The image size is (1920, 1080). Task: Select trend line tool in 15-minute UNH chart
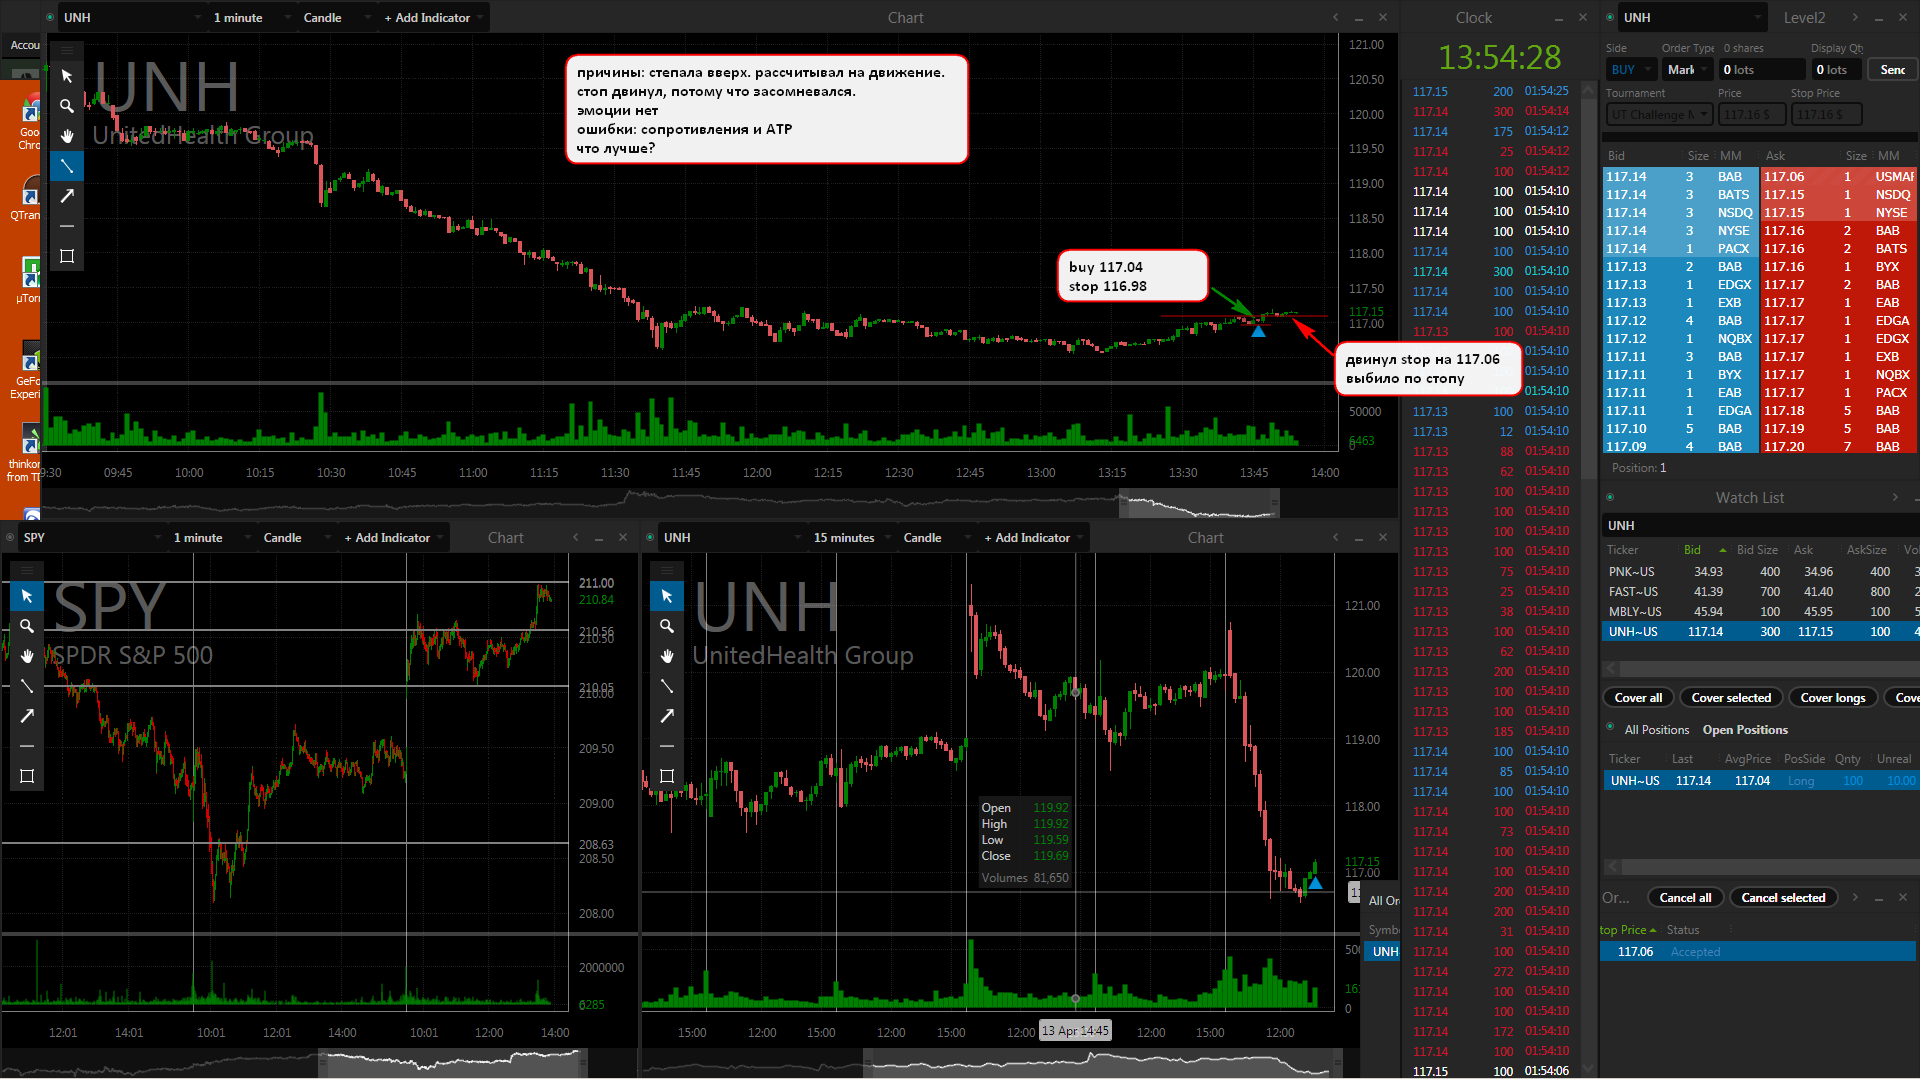667,686
